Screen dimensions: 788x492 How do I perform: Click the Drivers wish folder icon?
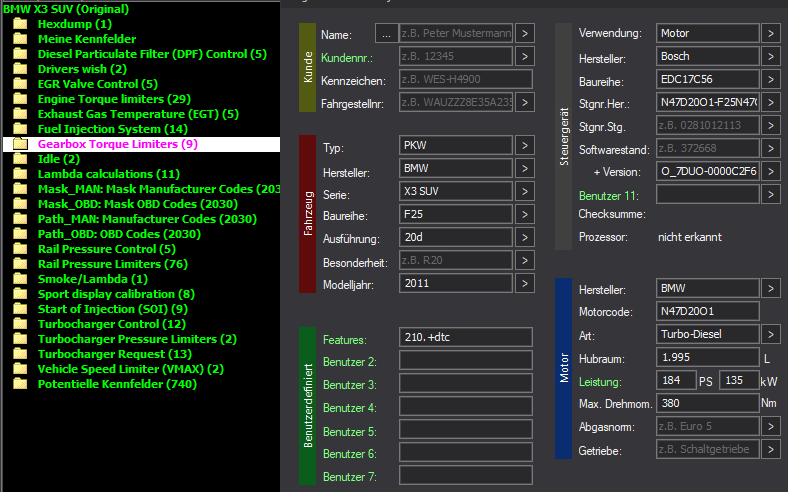[x=20, y=69]
